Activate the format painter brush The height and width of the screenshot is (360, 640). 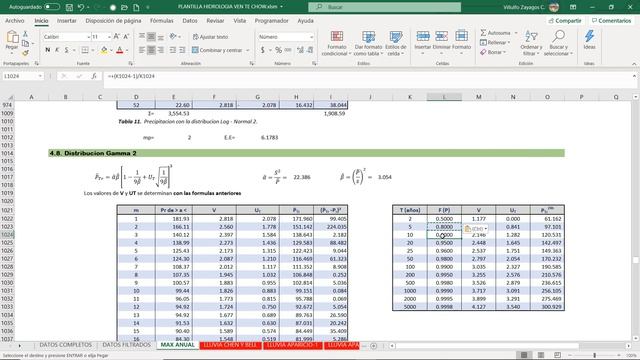coord(25,53)
